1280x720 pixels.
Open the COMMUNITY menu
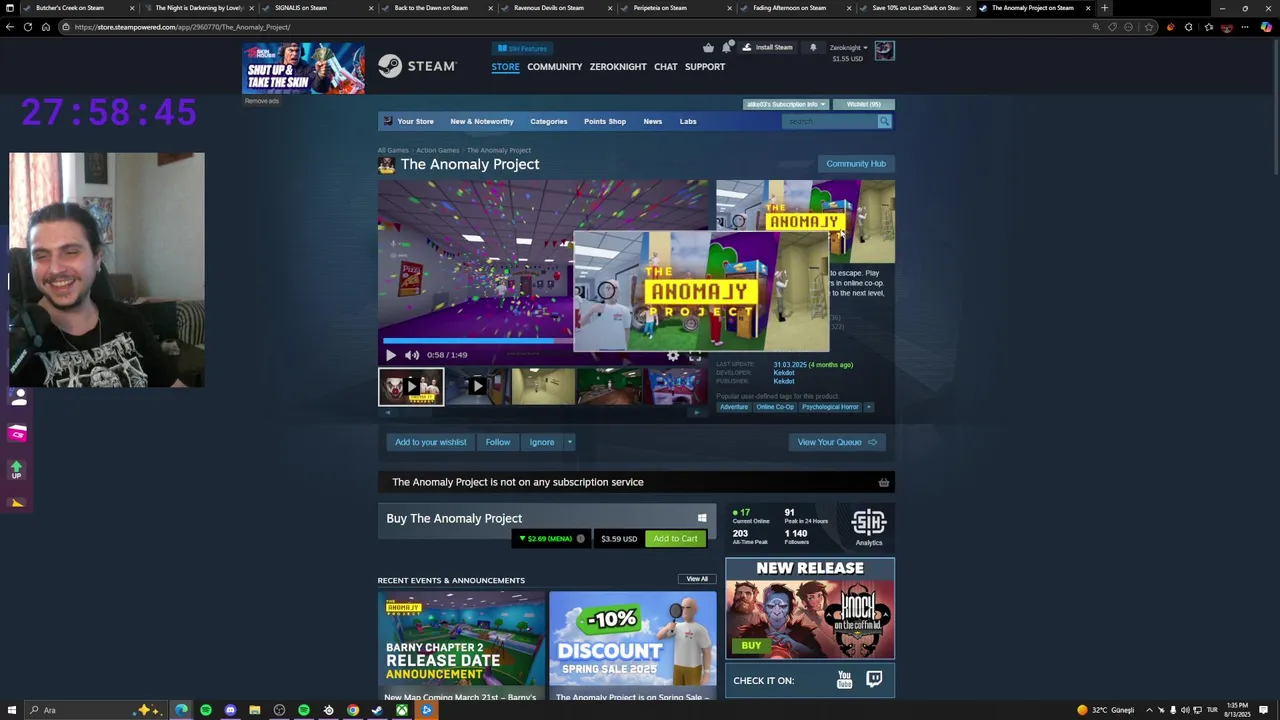coord(554,67)
